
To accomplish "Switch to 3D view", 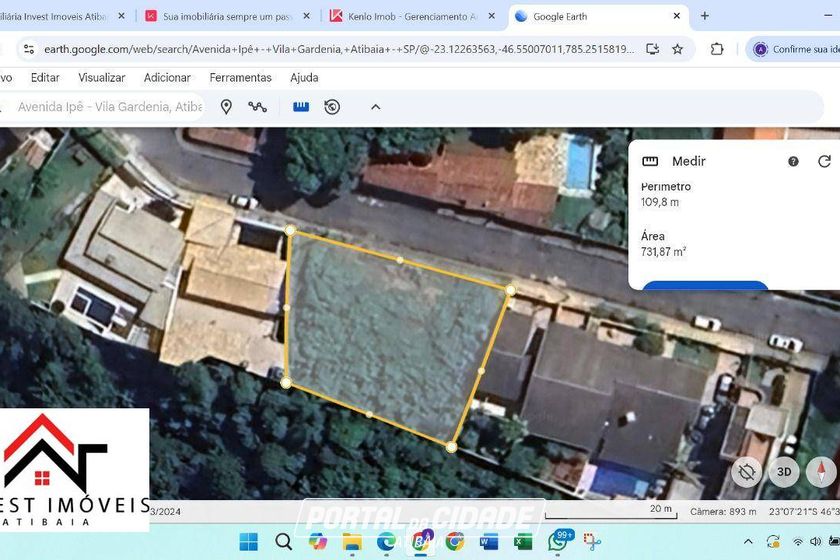I will point(784,472).
